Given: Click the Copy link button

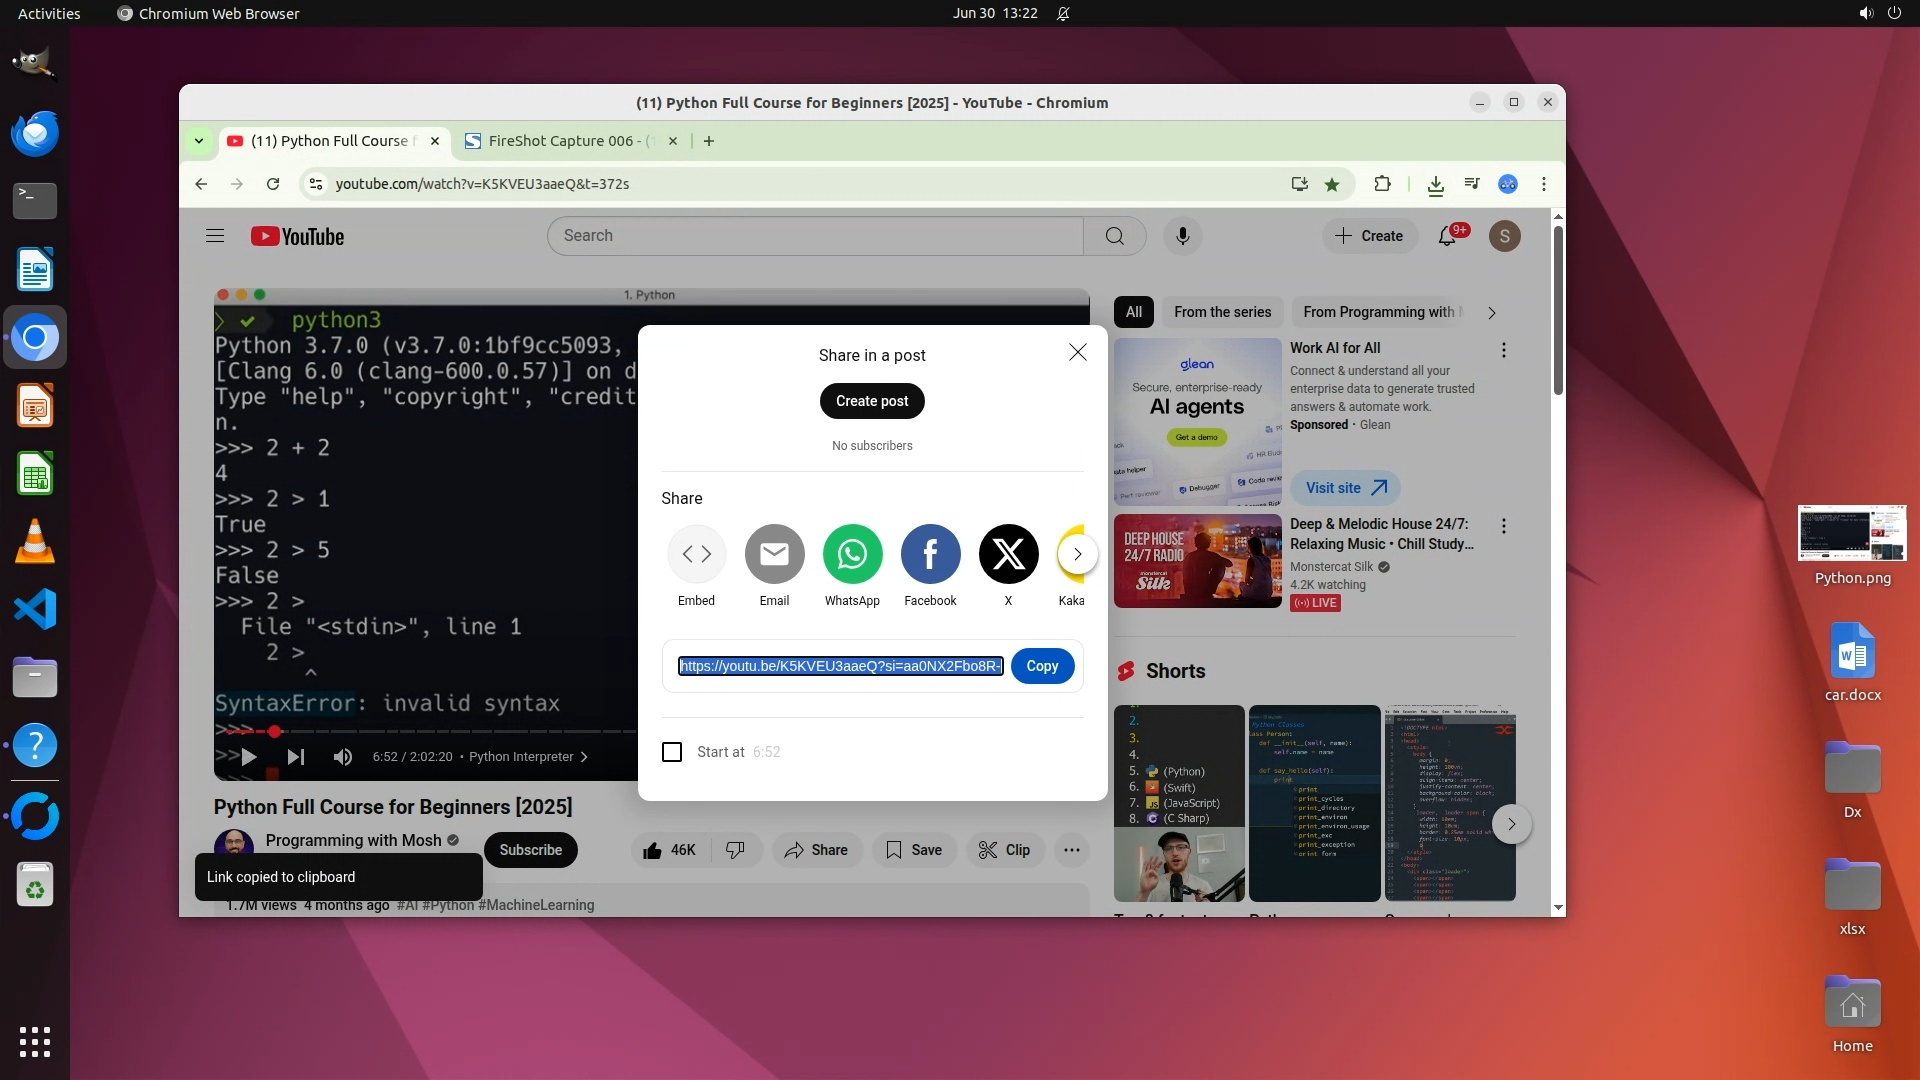Looking at the screenshot, I should click(x=1042, y=666).
